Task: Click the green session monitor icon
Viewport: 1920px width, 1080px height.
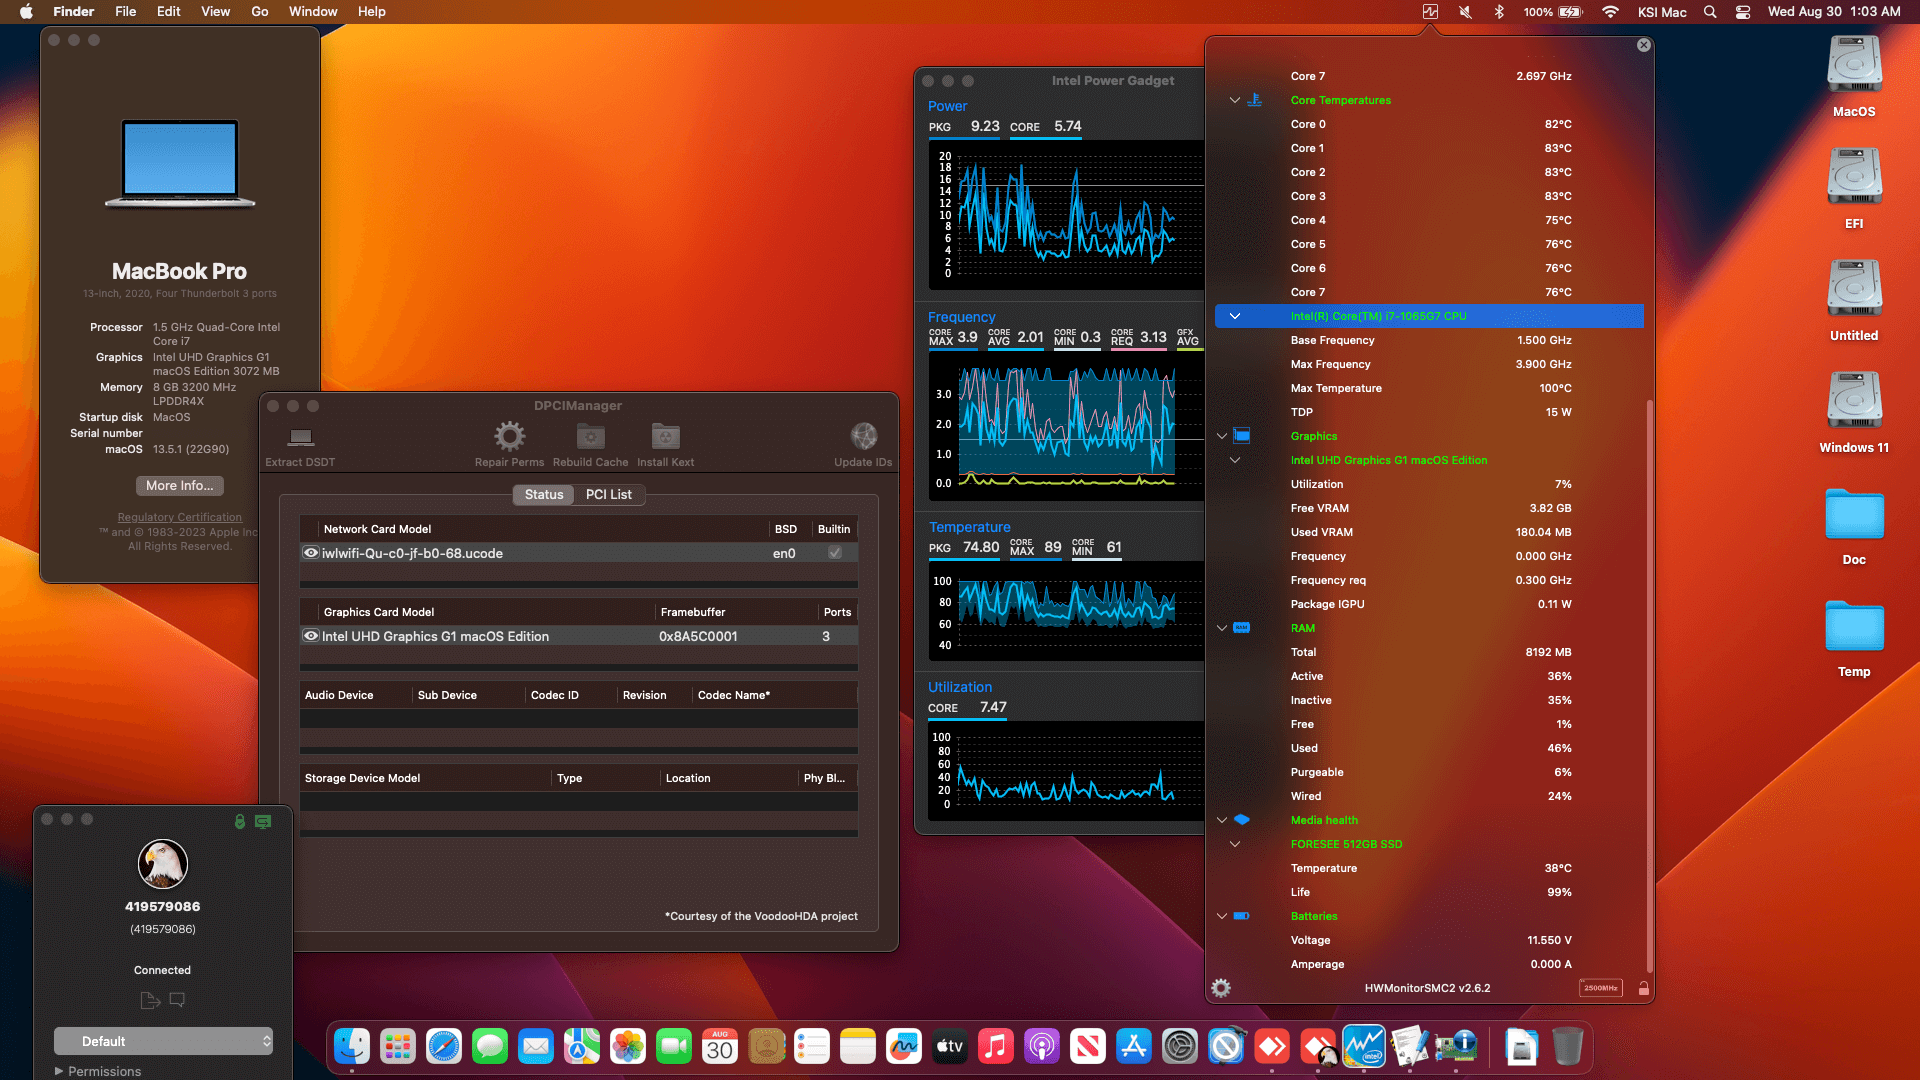Action: click(263, 821)
